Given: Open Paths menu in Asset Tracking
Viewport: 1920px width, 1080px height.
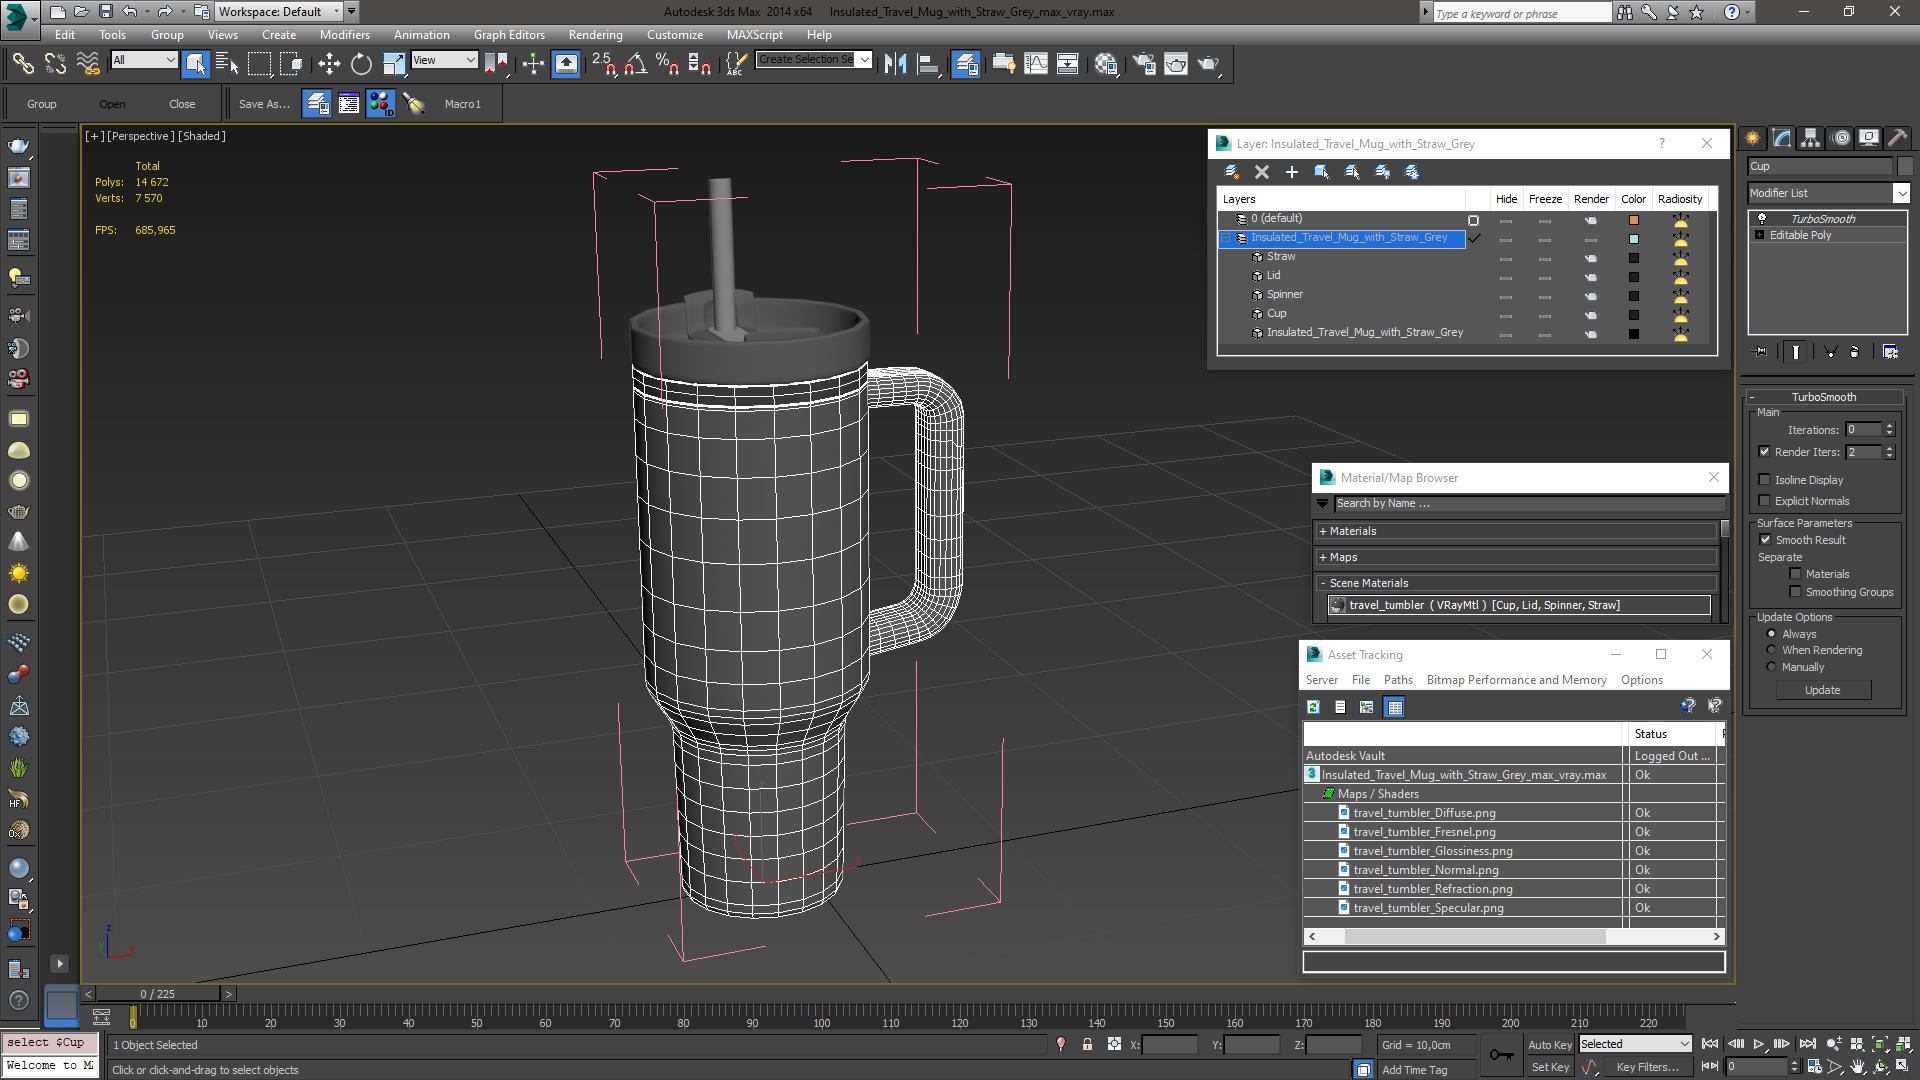Looking at the screenshot, I should tap(1397, 680).
